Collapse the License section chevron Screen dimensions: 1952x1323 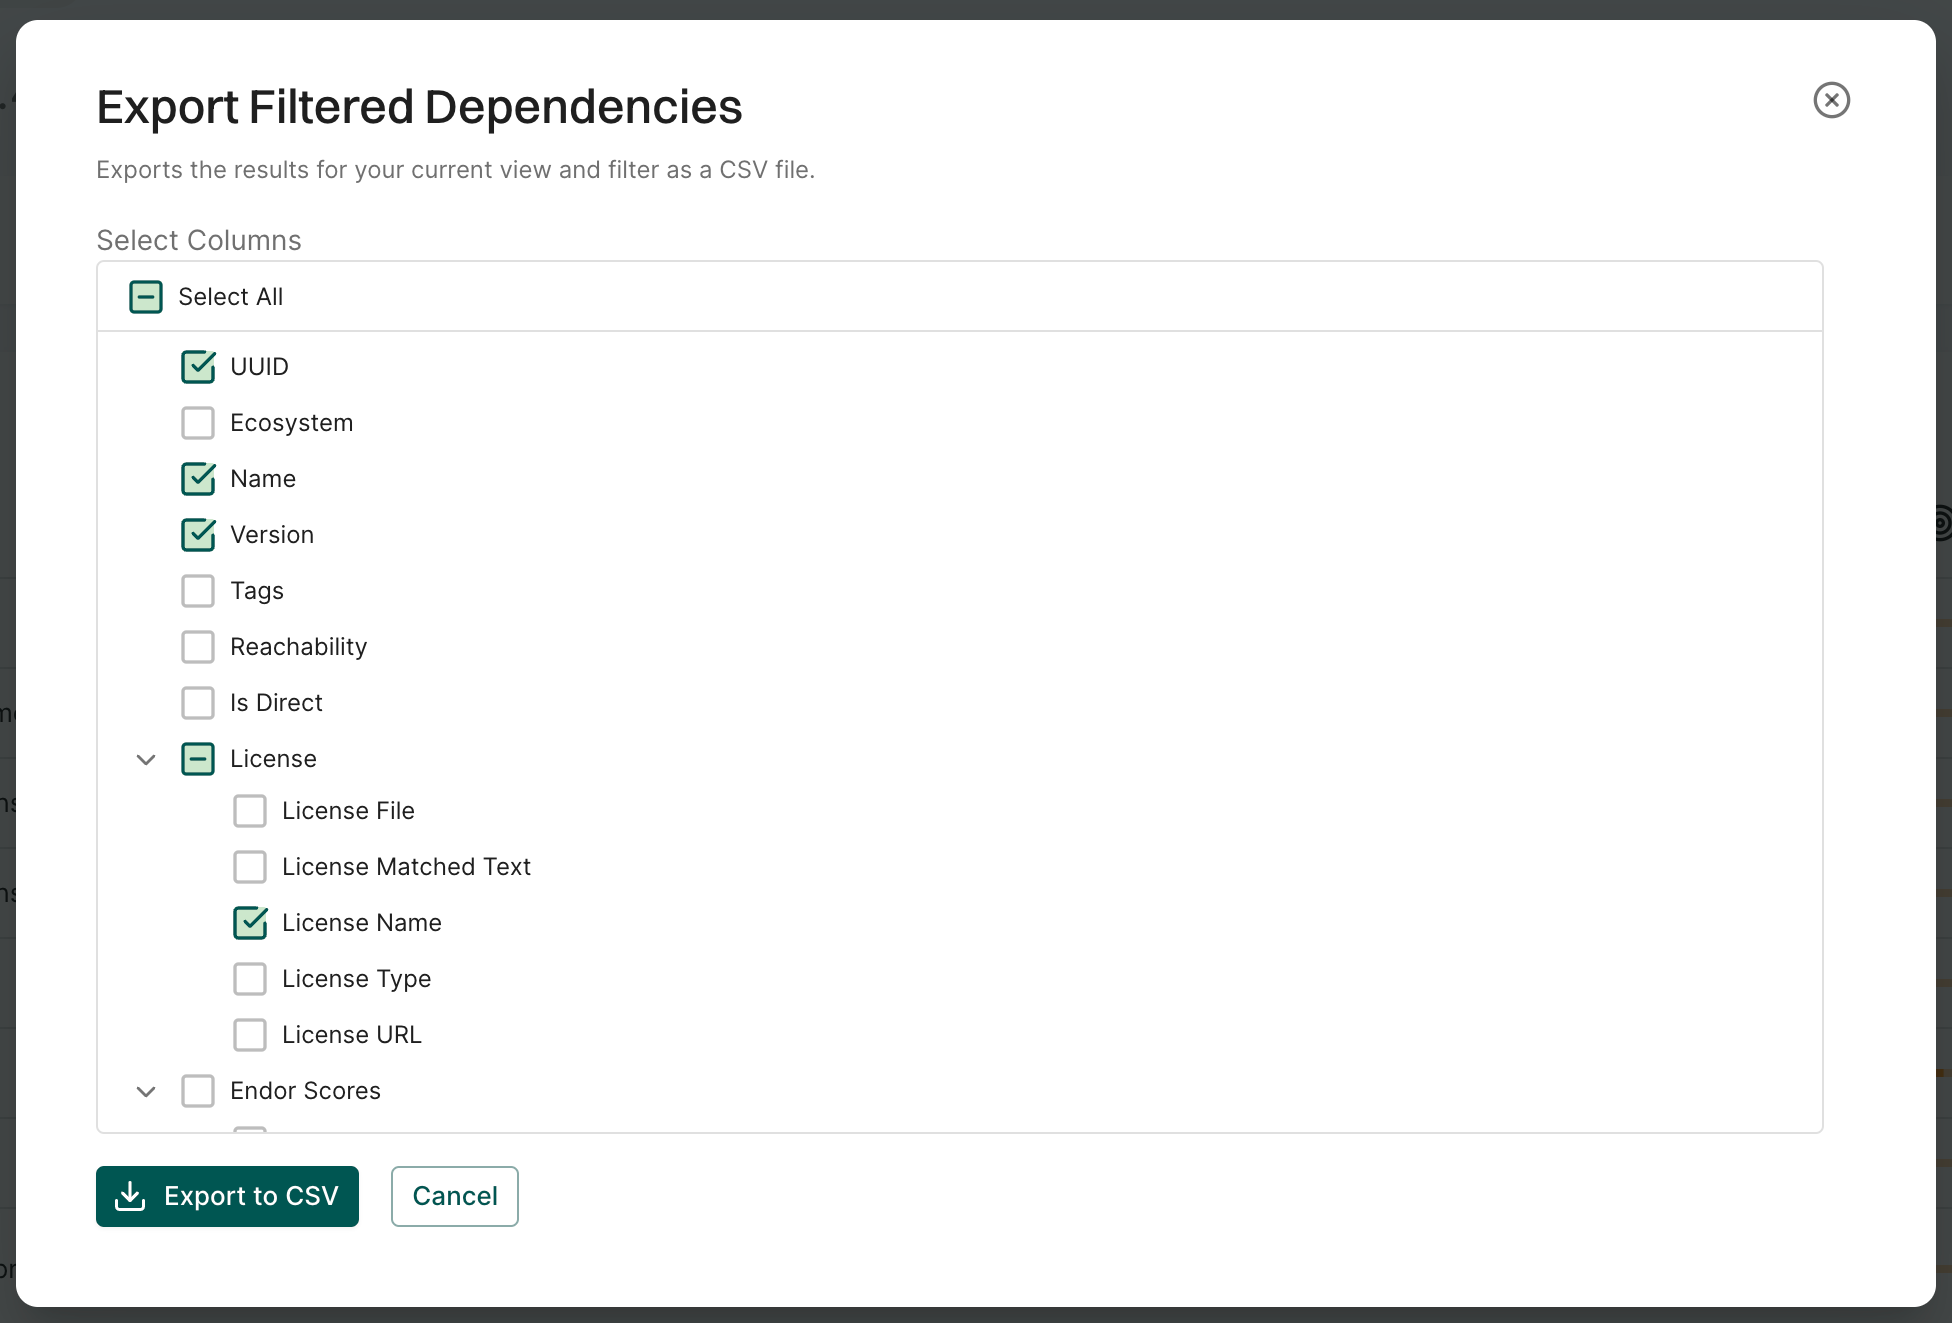145,758
